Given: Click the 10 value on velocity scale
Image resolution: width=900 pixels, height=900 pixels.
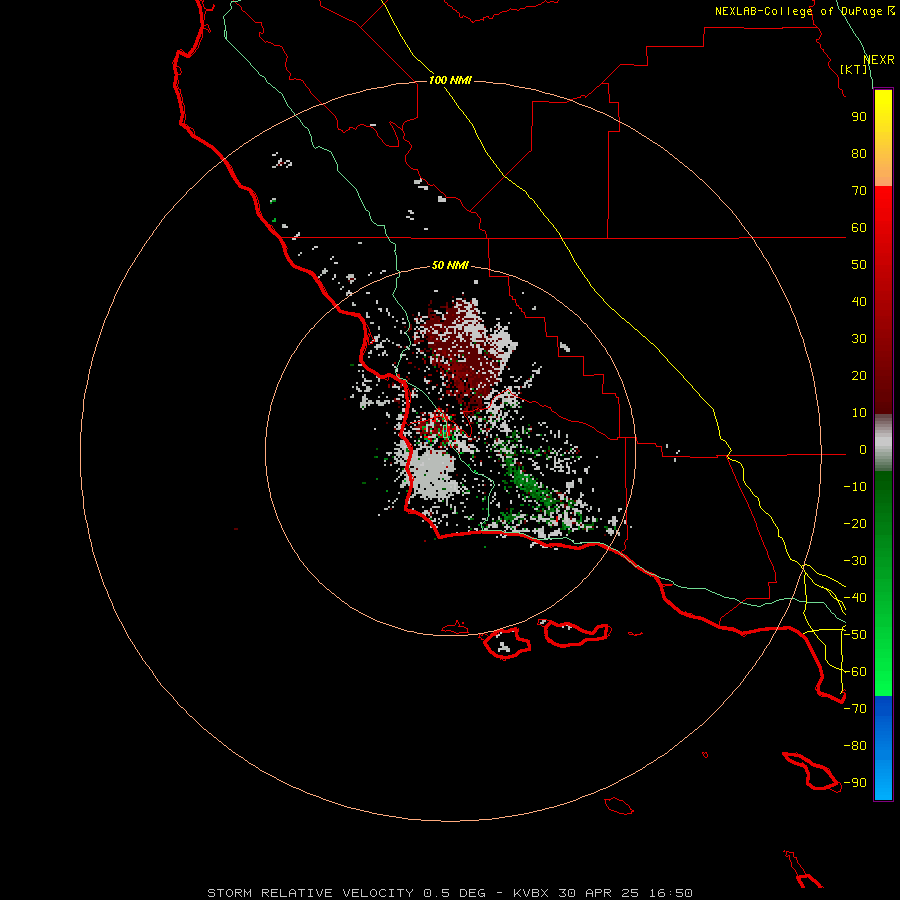Looking at the screenshot, I should (x=859, y=413).
